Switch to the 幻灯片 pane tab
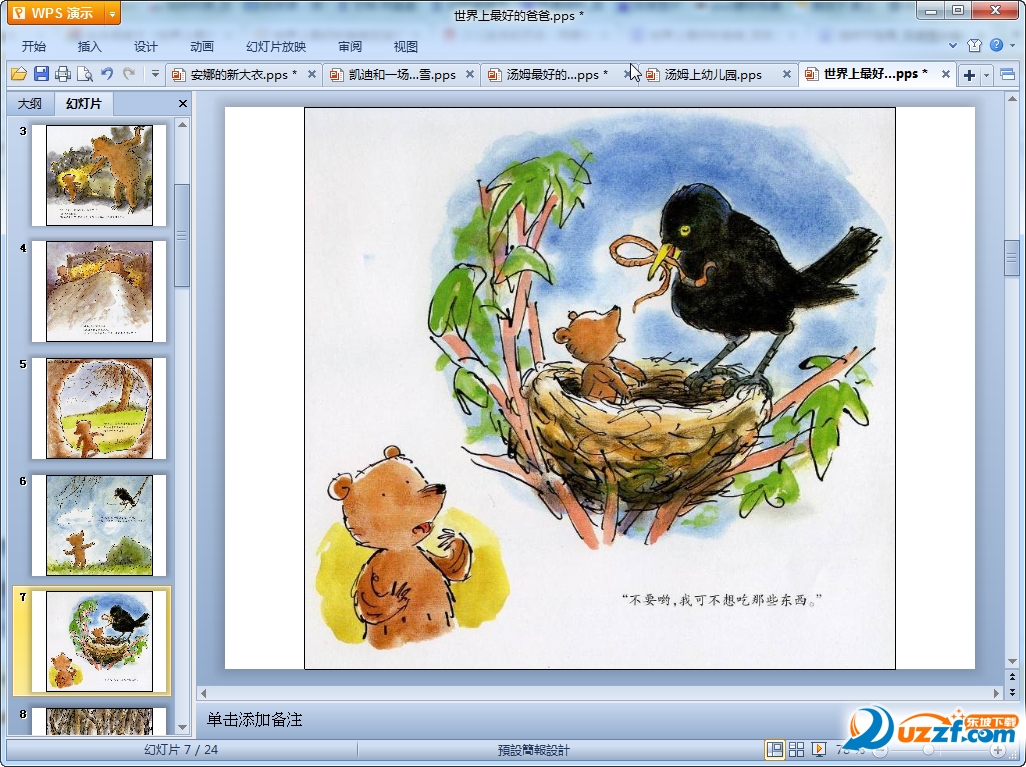 tap(84, 103)
